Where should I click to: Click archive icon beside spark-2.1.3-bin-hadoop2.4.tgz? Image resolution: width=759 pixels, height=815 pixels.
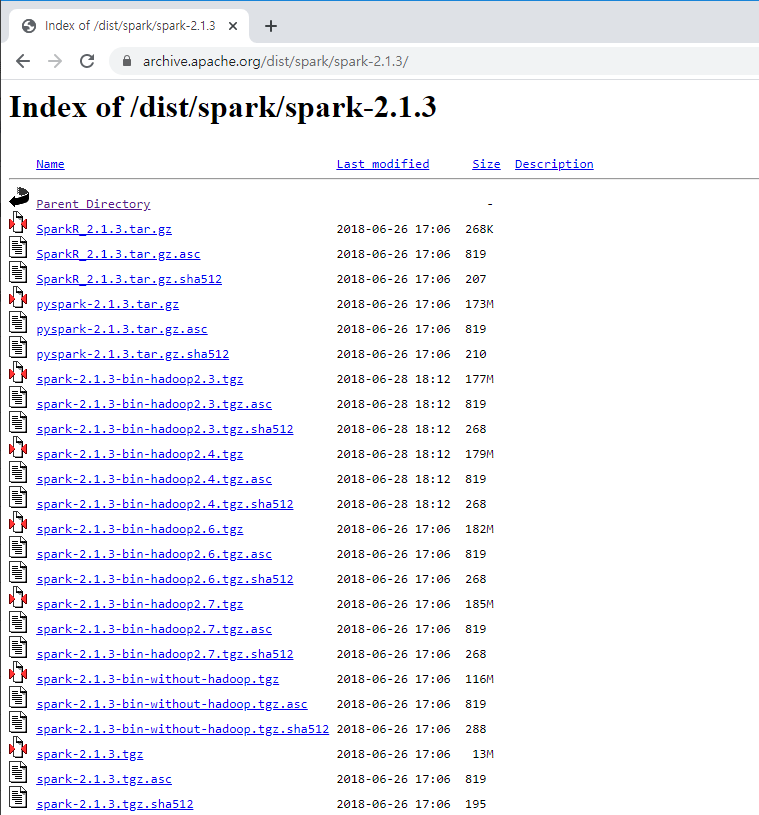(18, 447)
